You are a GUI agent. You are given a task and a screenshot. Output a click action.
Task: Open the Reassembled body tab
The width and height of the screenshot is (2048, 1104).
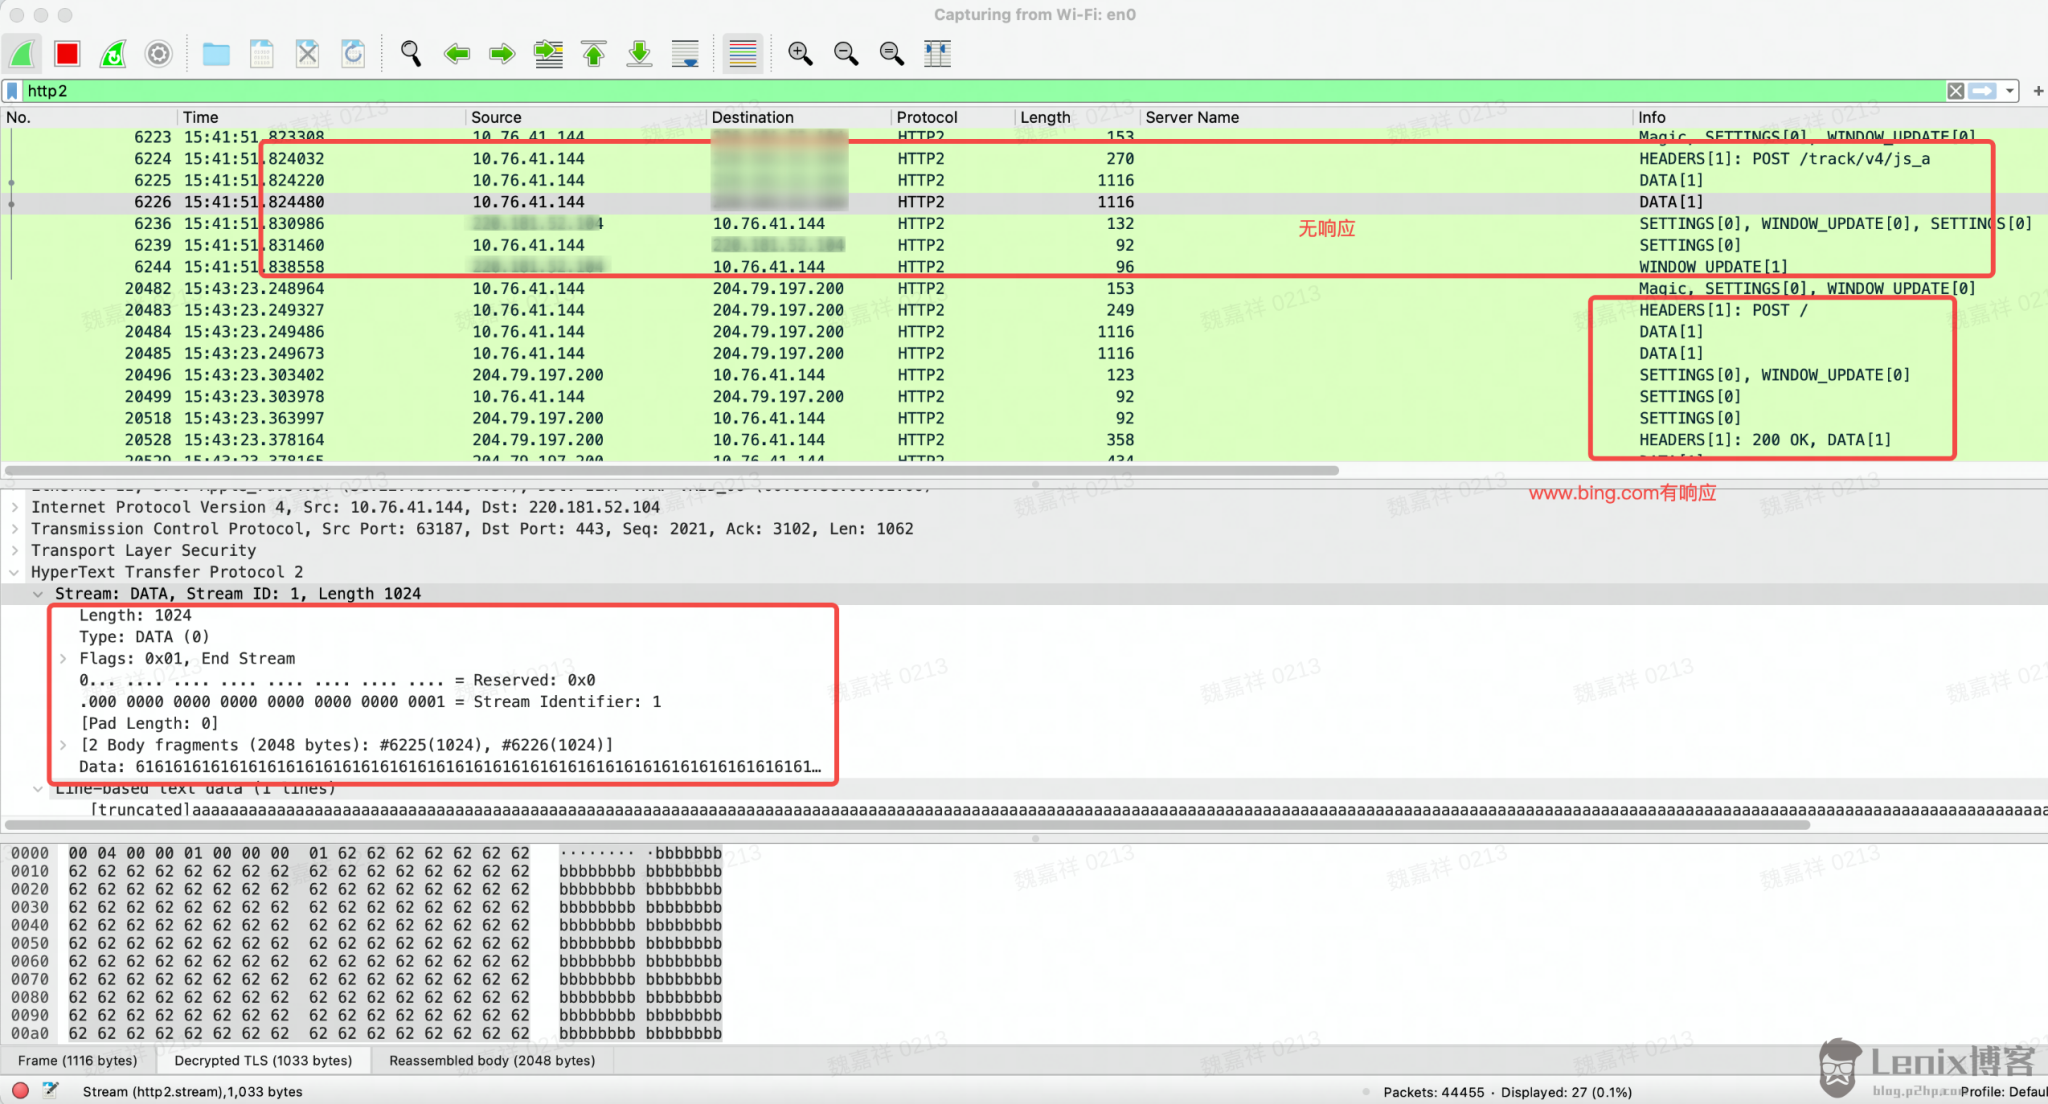tap(492, 1060)
